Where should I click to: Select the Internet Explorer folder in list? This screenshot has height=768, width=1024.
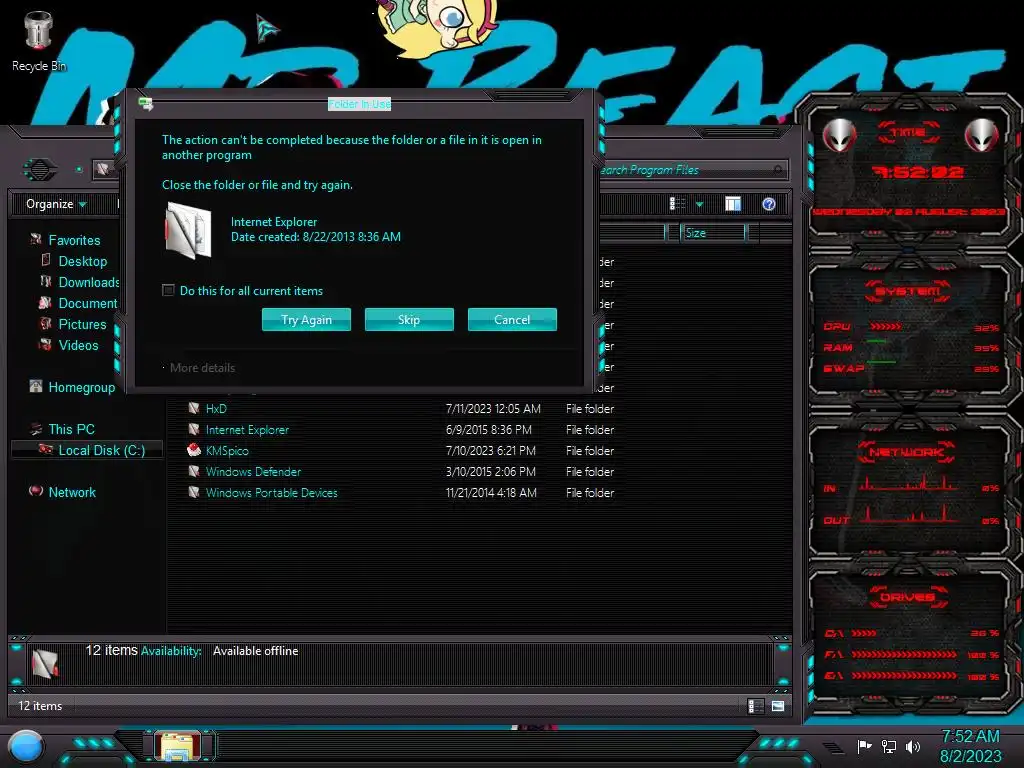point(247,430)
